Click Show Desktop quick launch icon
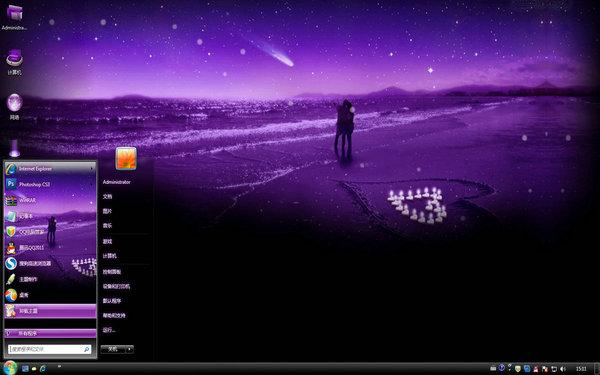 25,368
